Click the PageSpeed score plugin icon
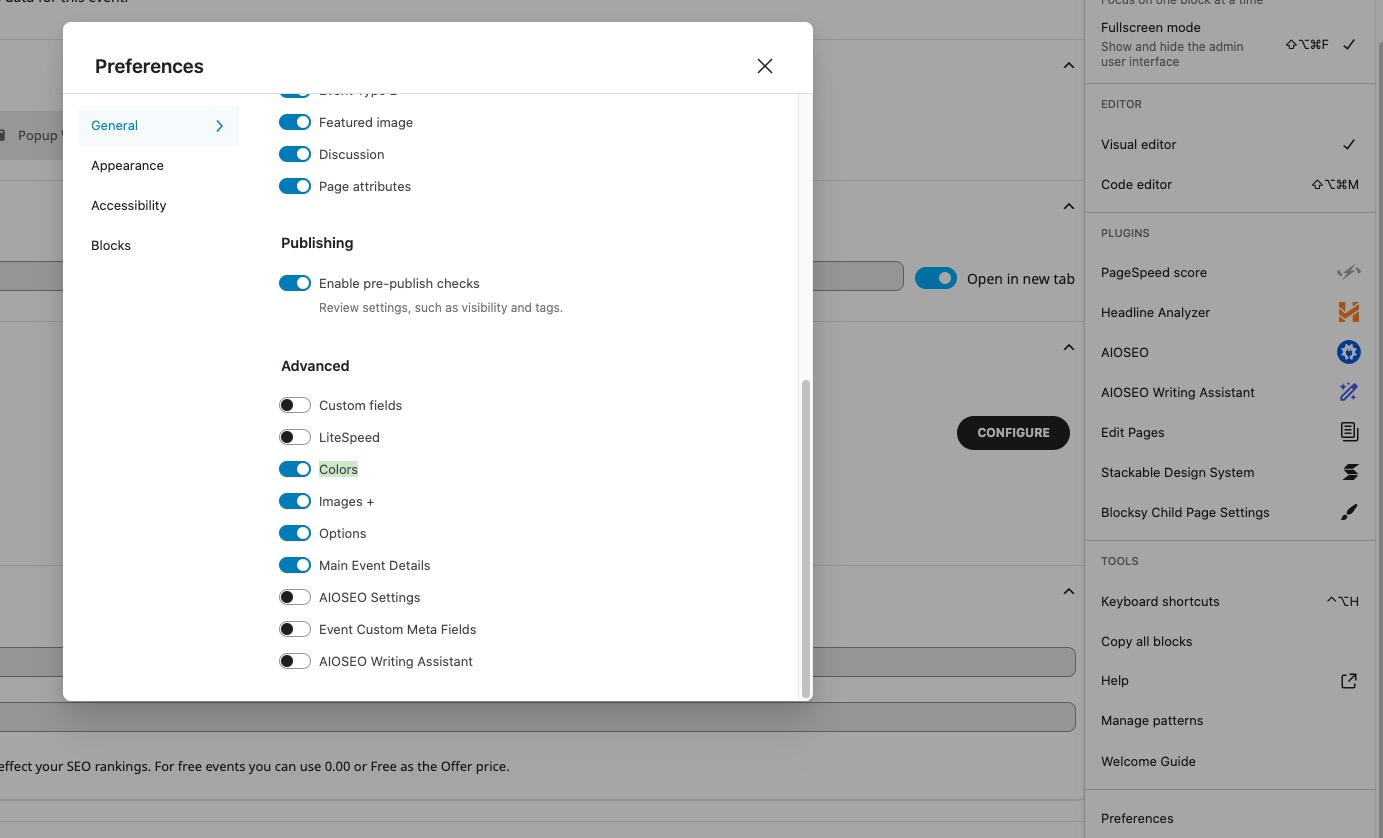 coord(1349,272)
